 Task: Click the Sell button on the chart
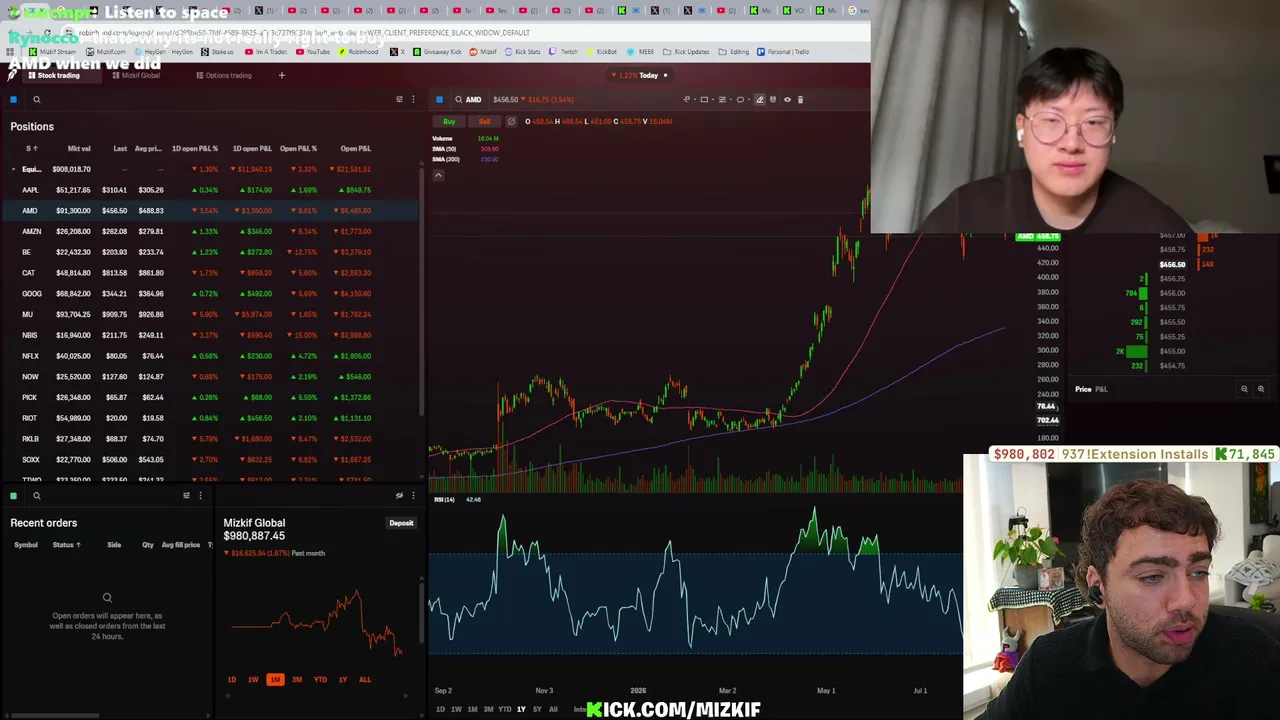point(484,121)
